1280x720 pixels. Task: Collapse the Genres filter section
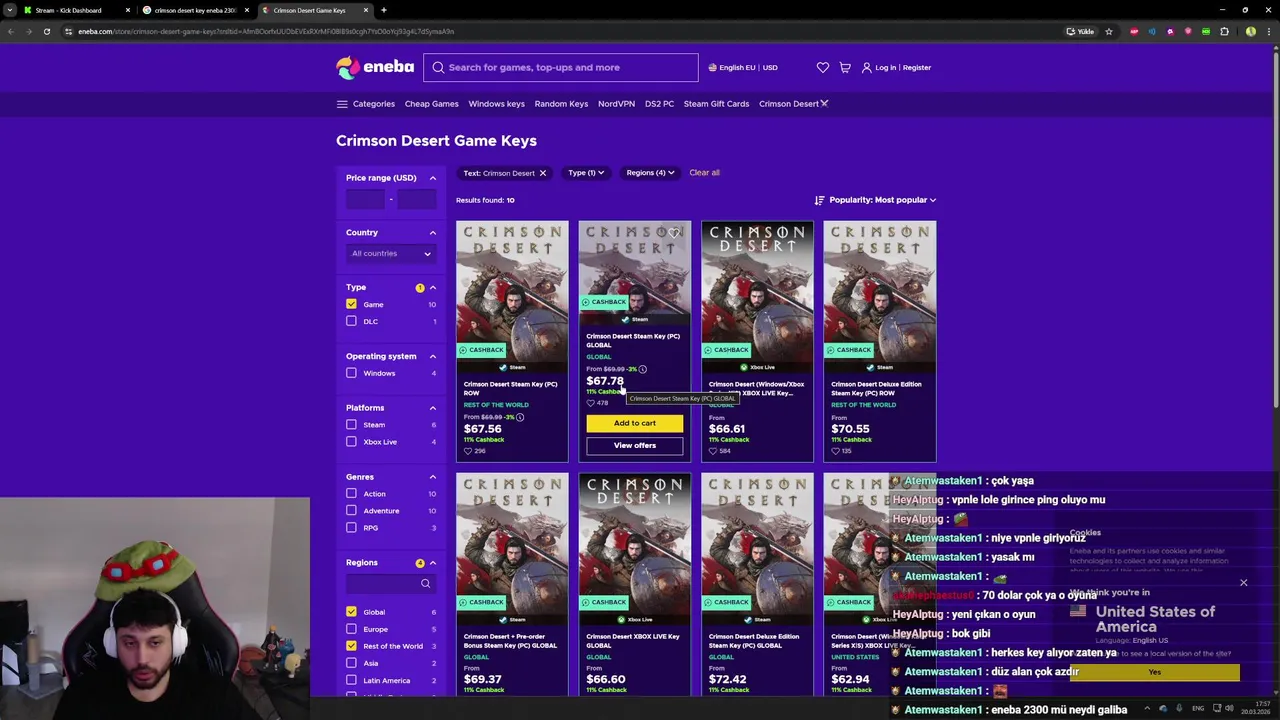pos(433,477)
